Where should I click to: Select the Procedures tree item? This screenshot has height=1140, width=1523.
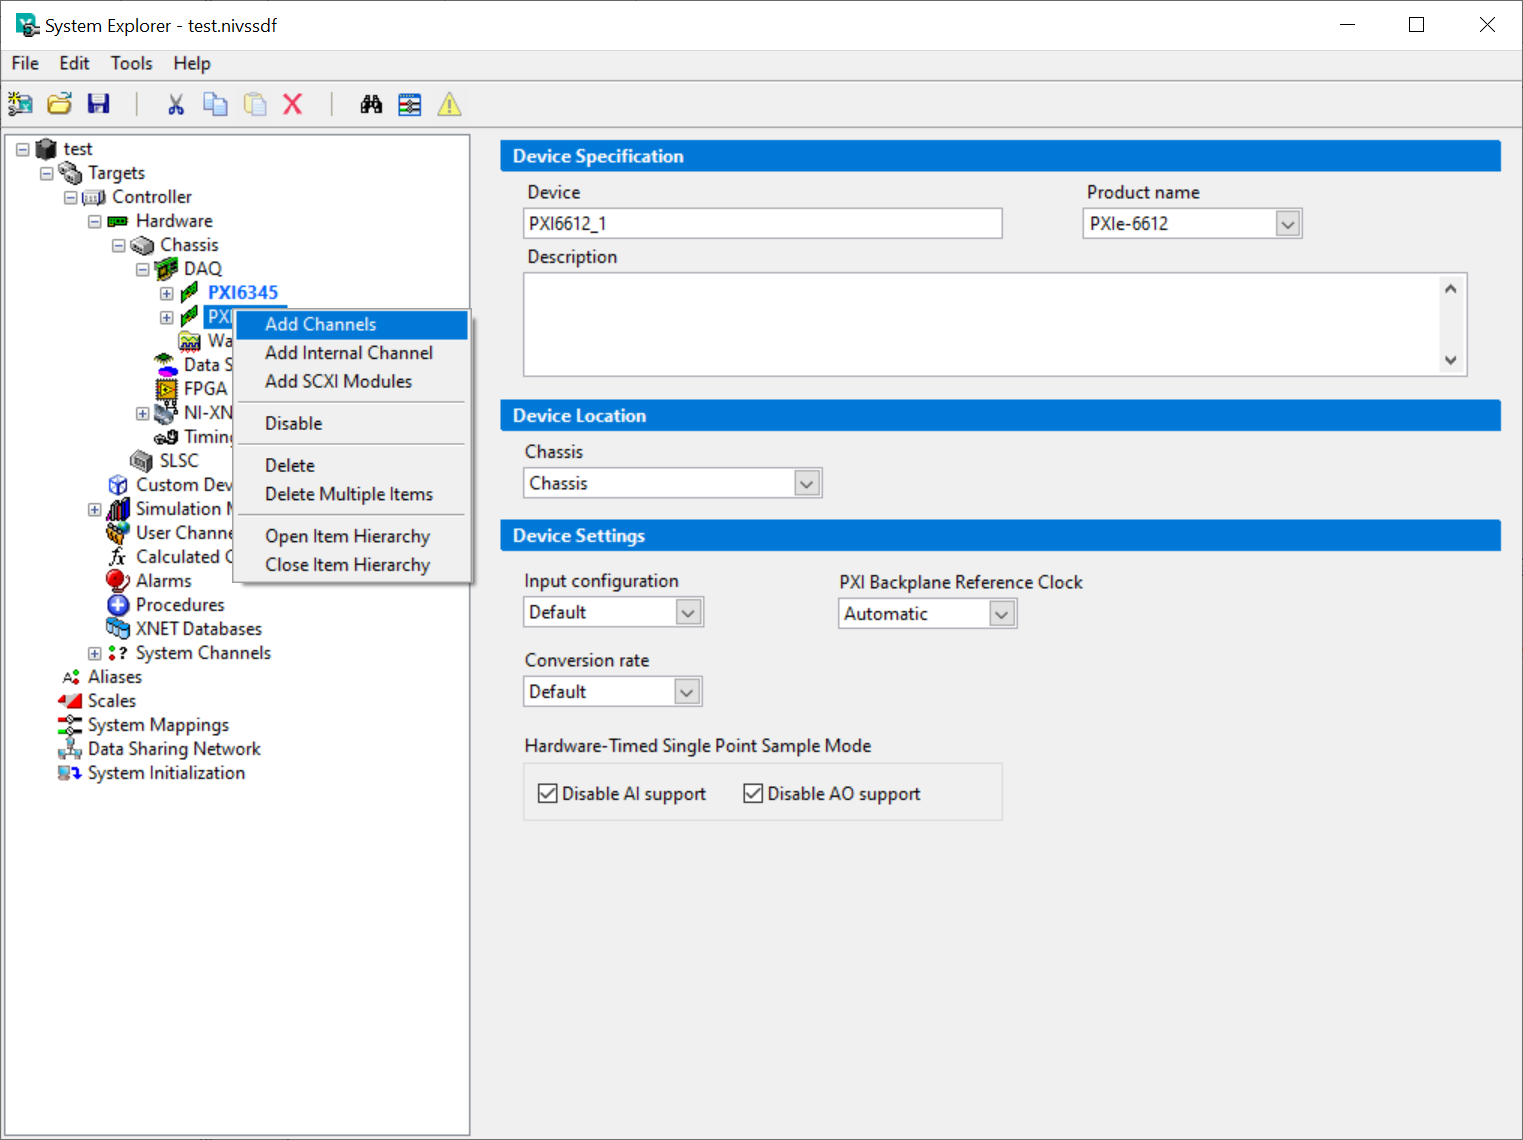(x=180, y=605)
